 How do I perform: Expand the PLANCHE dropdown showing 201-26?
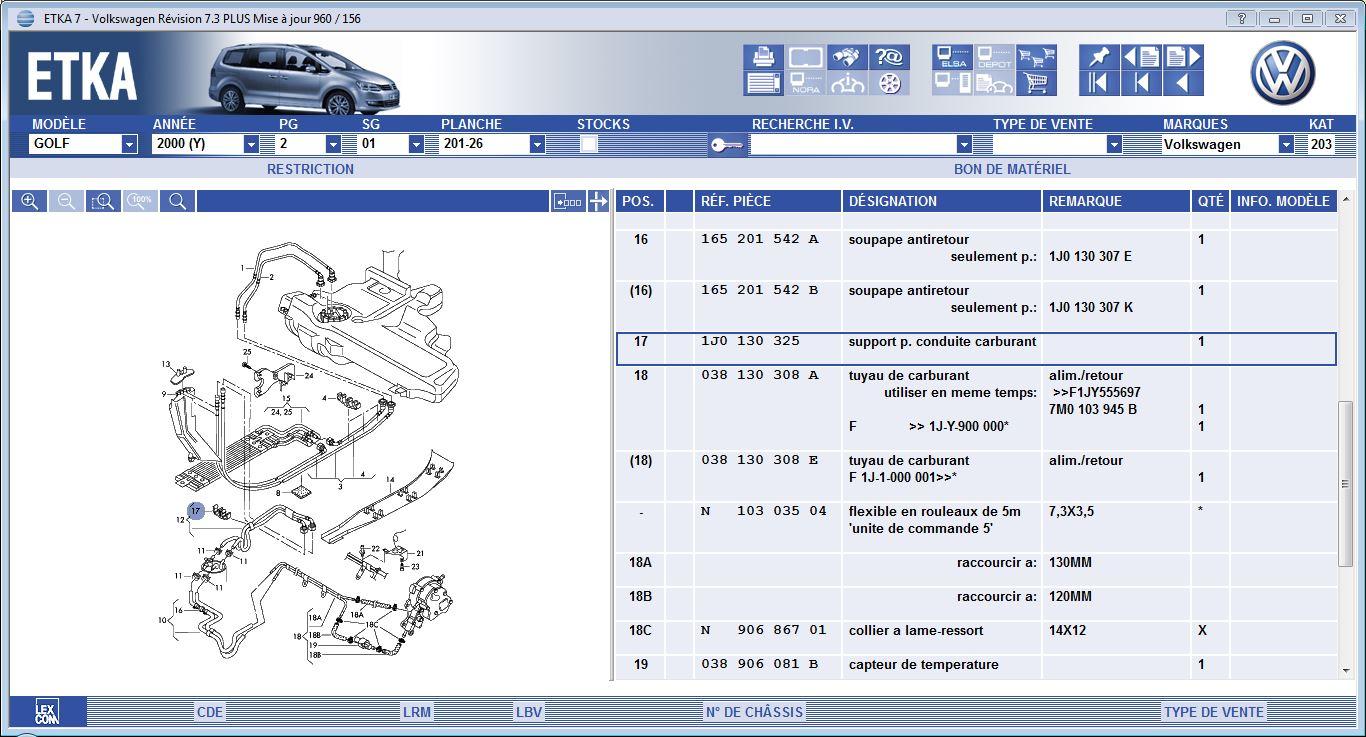coord(537,144)
